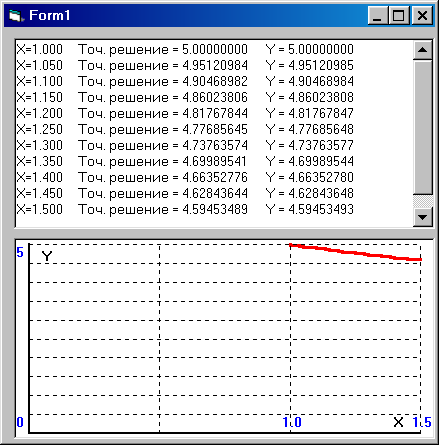Click the scroll down arrow of results list
439x445 pixels.
pyautogui.click(x=423, y=217)
